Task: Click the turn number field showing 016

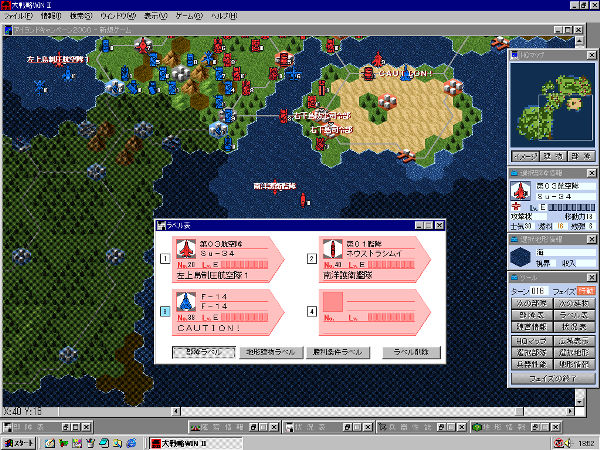Action: 538,291
